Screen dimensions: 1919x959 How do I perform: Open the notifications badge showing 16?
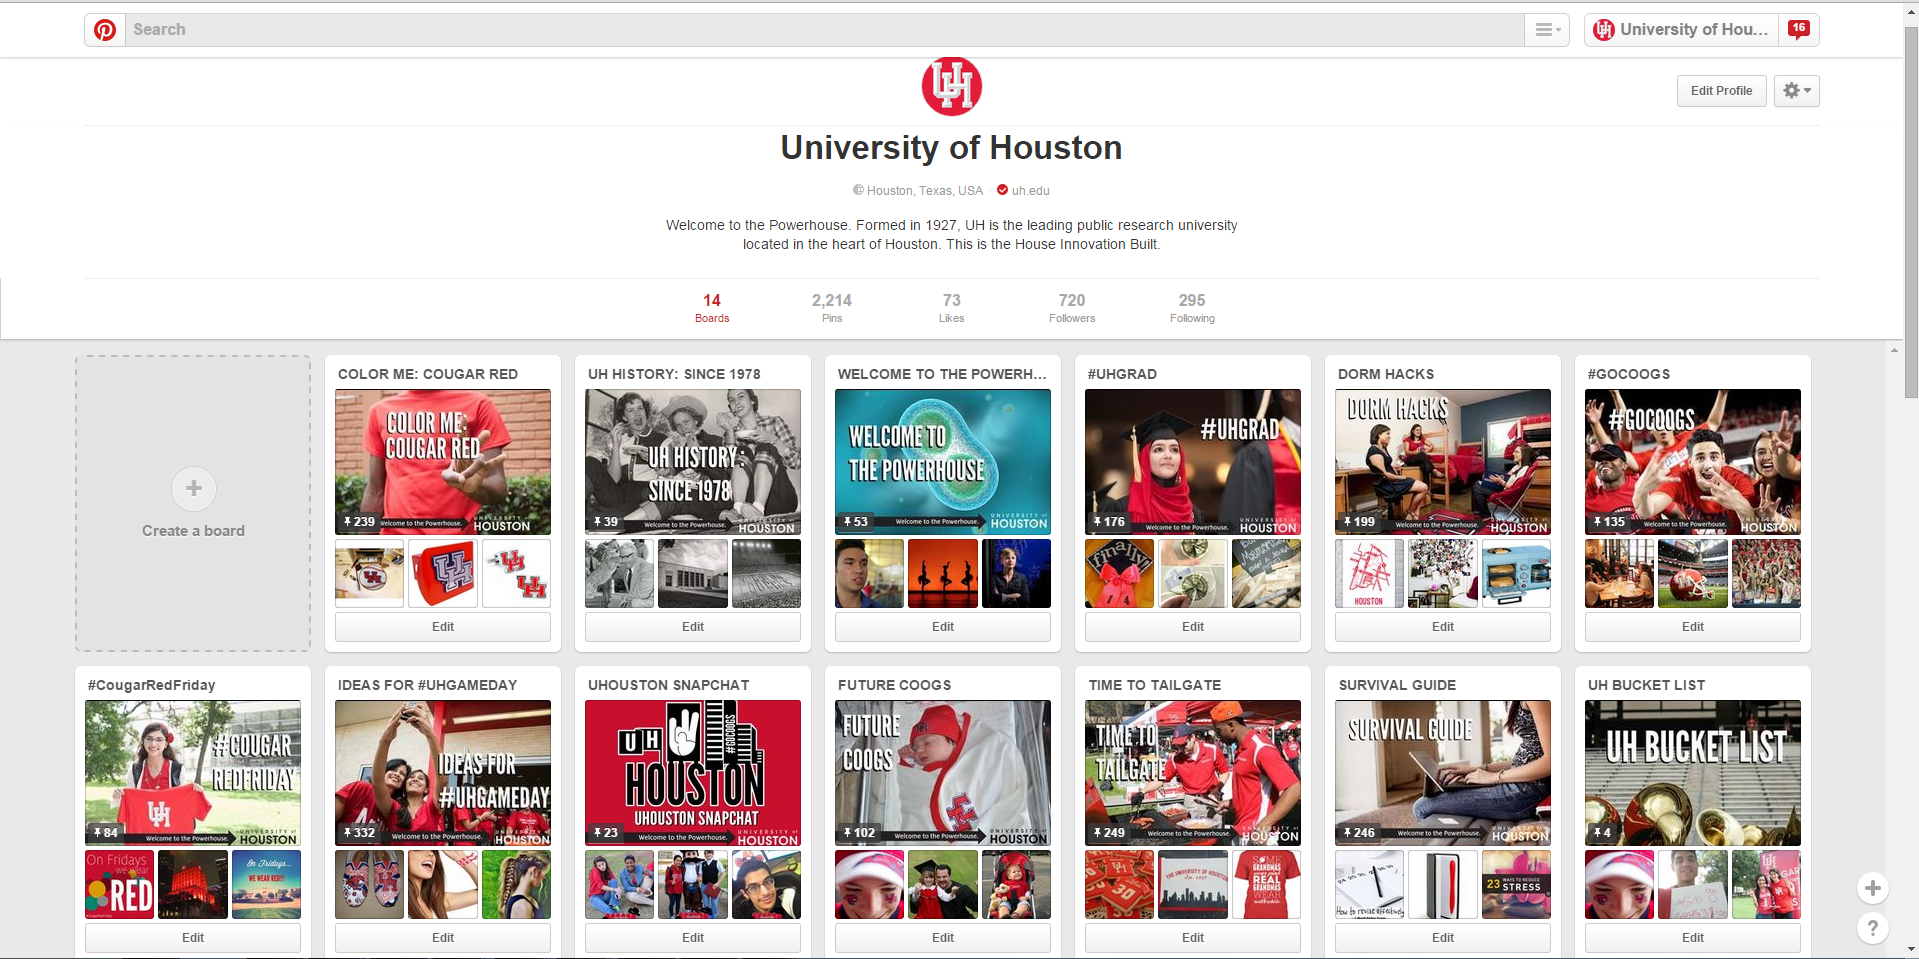pyautogui.click(x=1799, y=29)
